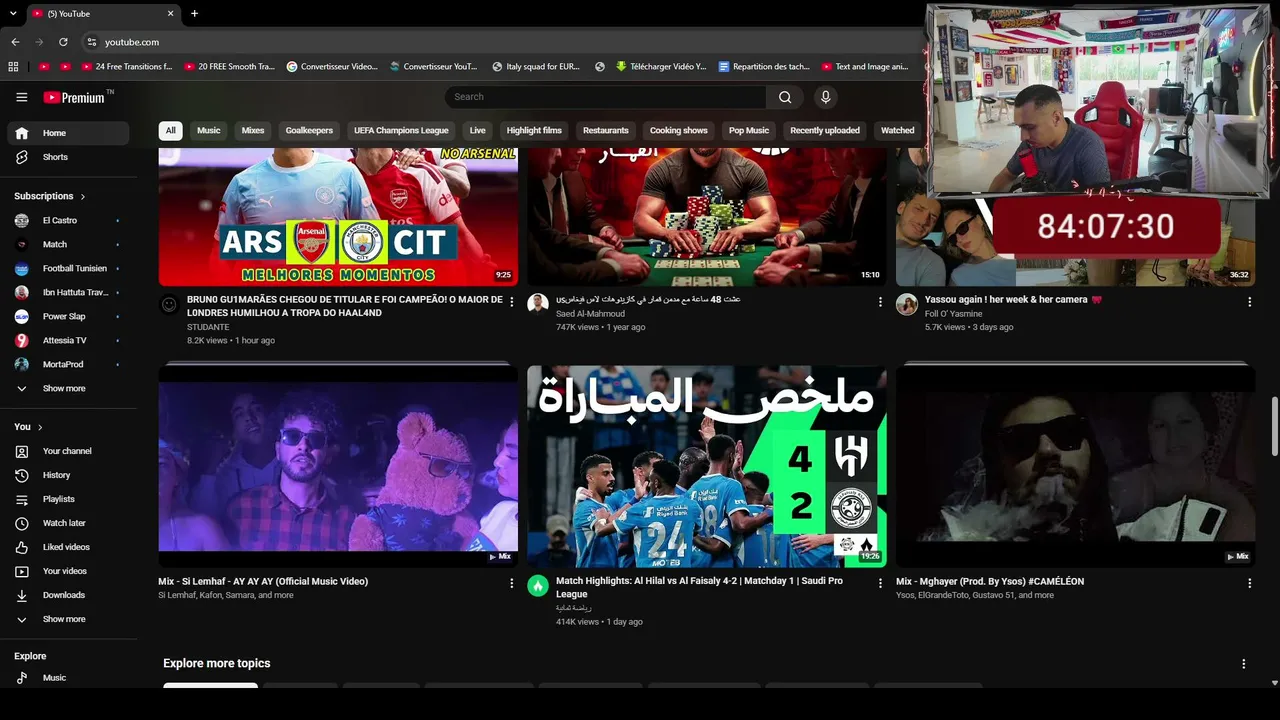
Task: Go to Home in the sidebar
Action: (68, 133)
